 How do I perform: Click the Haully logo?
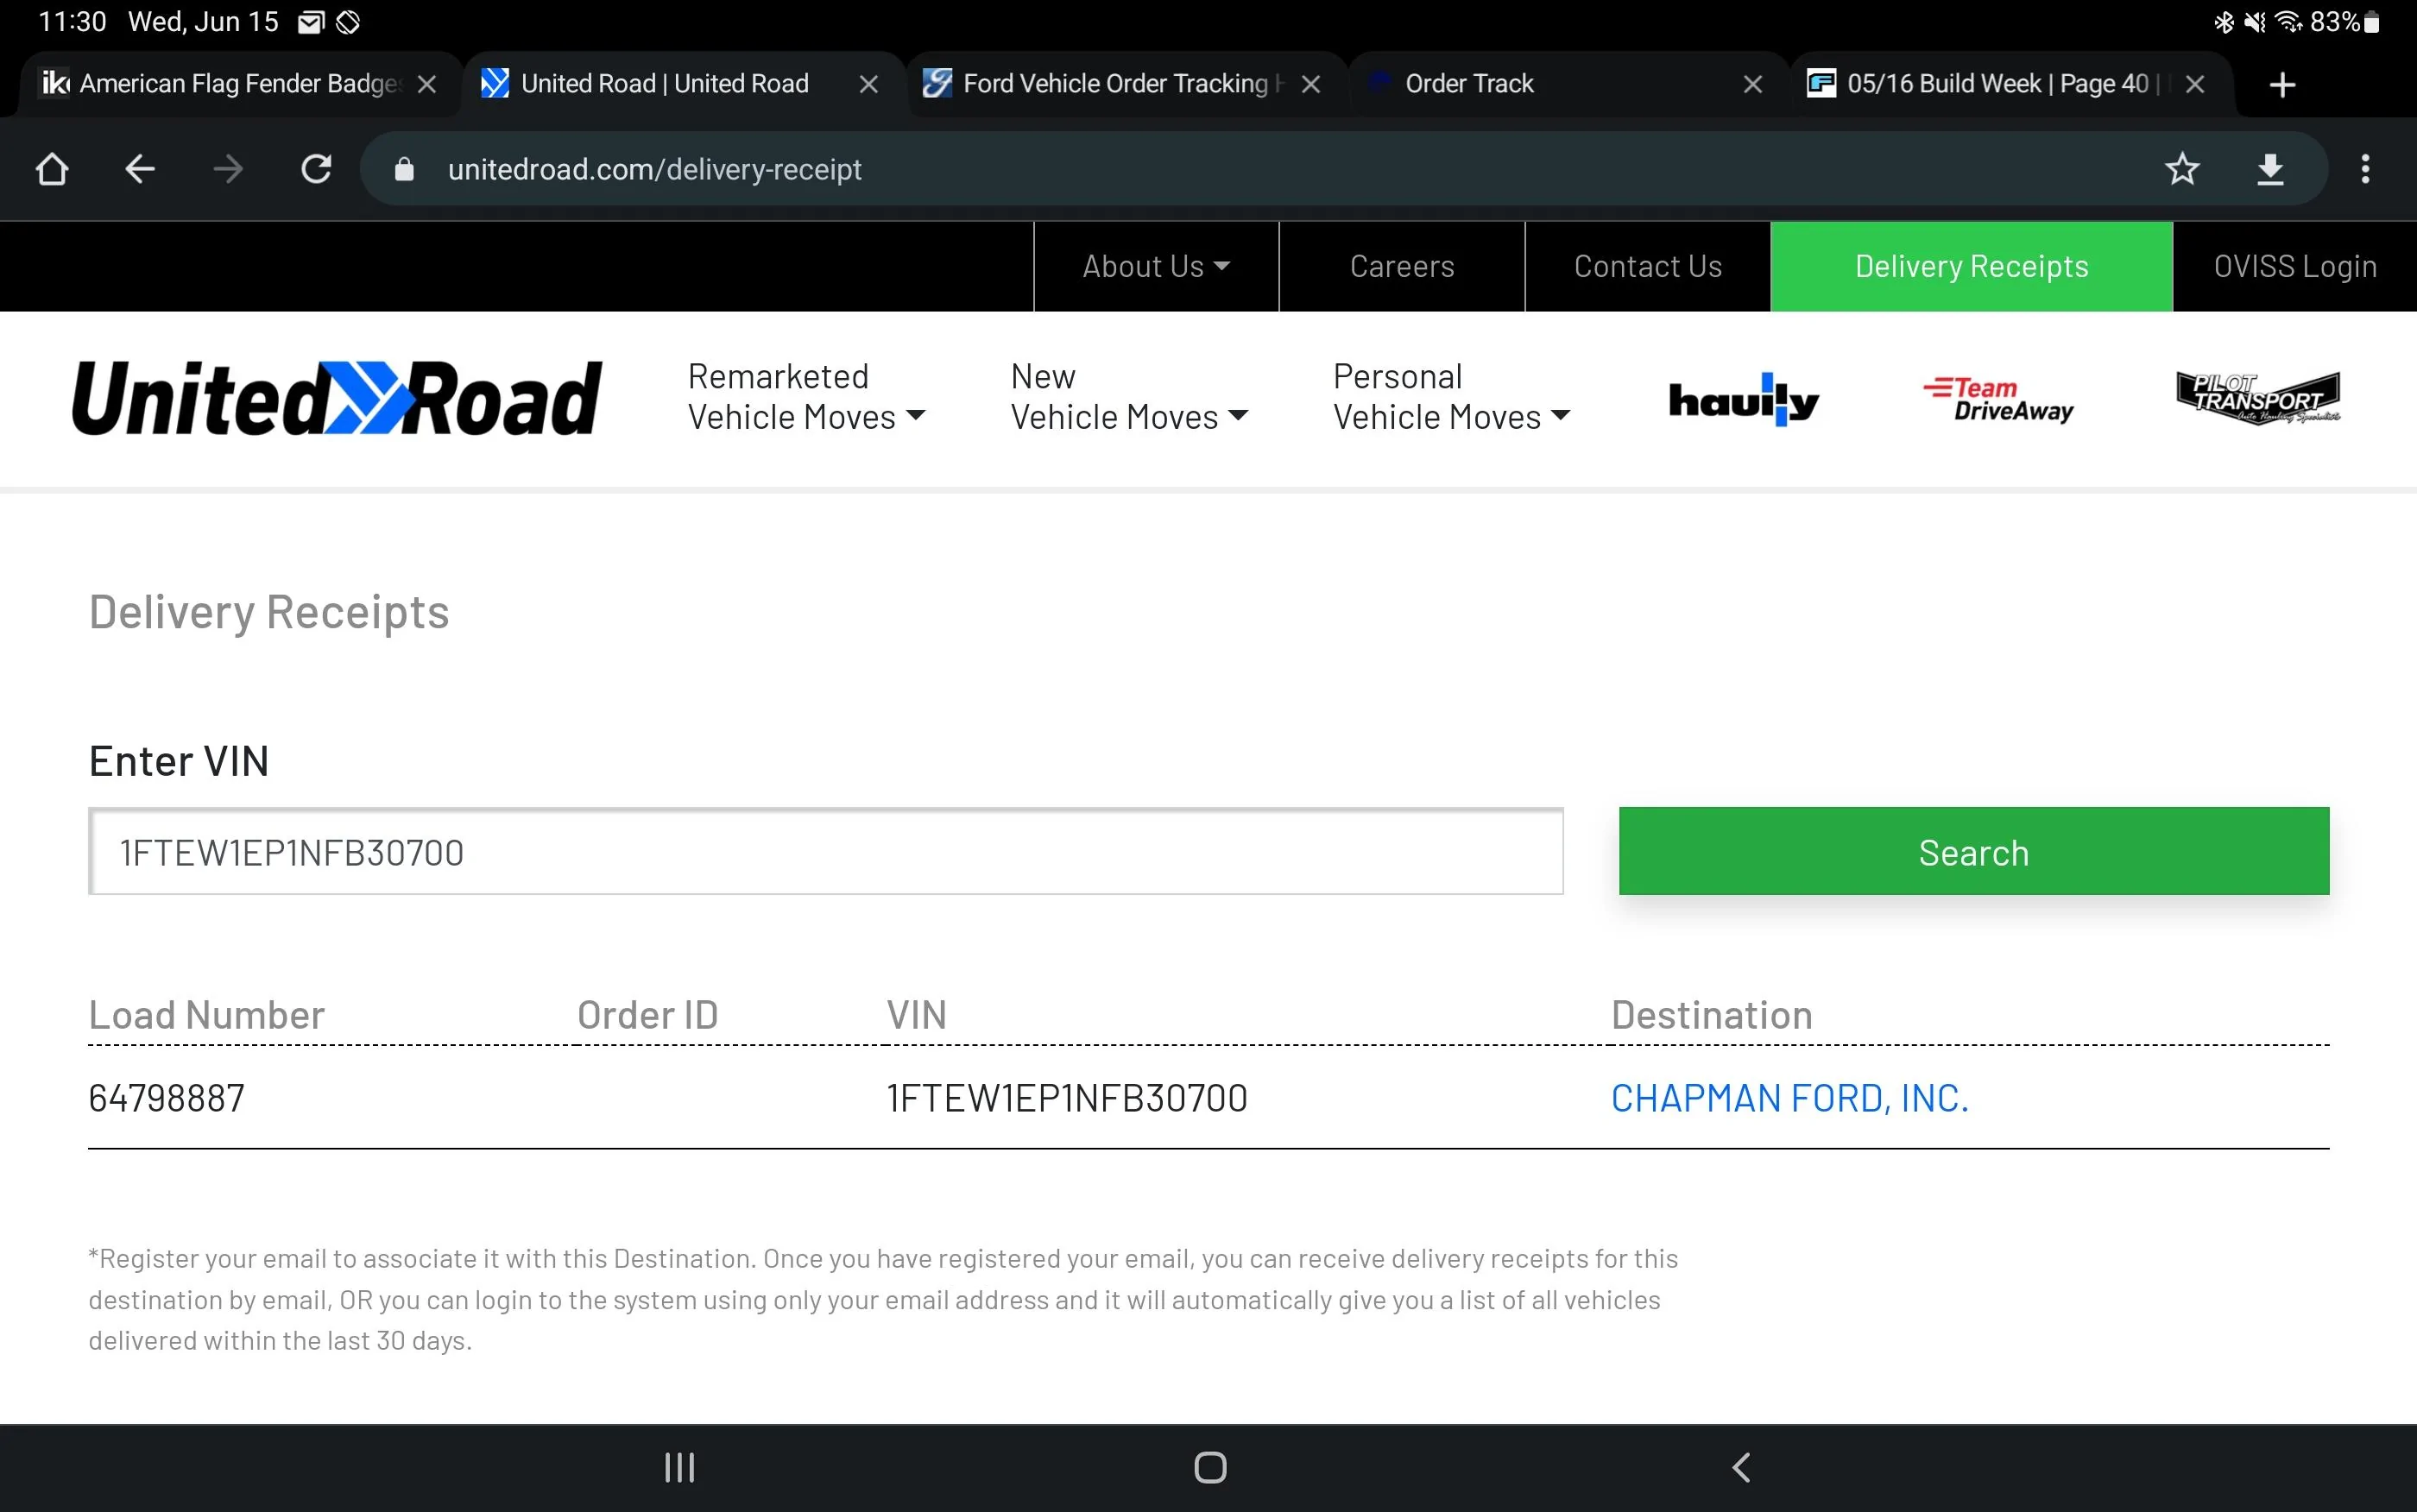click(1743, 399)
